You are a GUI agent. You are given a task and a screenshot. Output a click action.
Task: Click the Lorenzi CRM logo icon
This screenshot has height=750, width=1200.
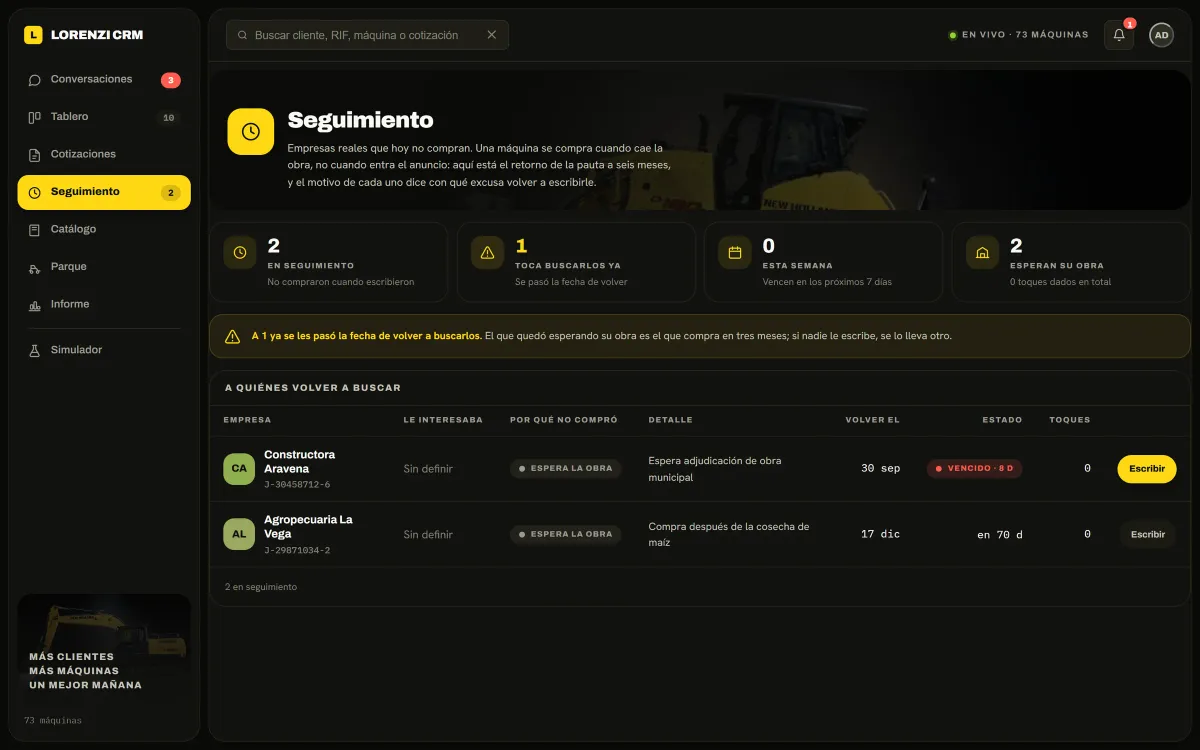(33, 34)
